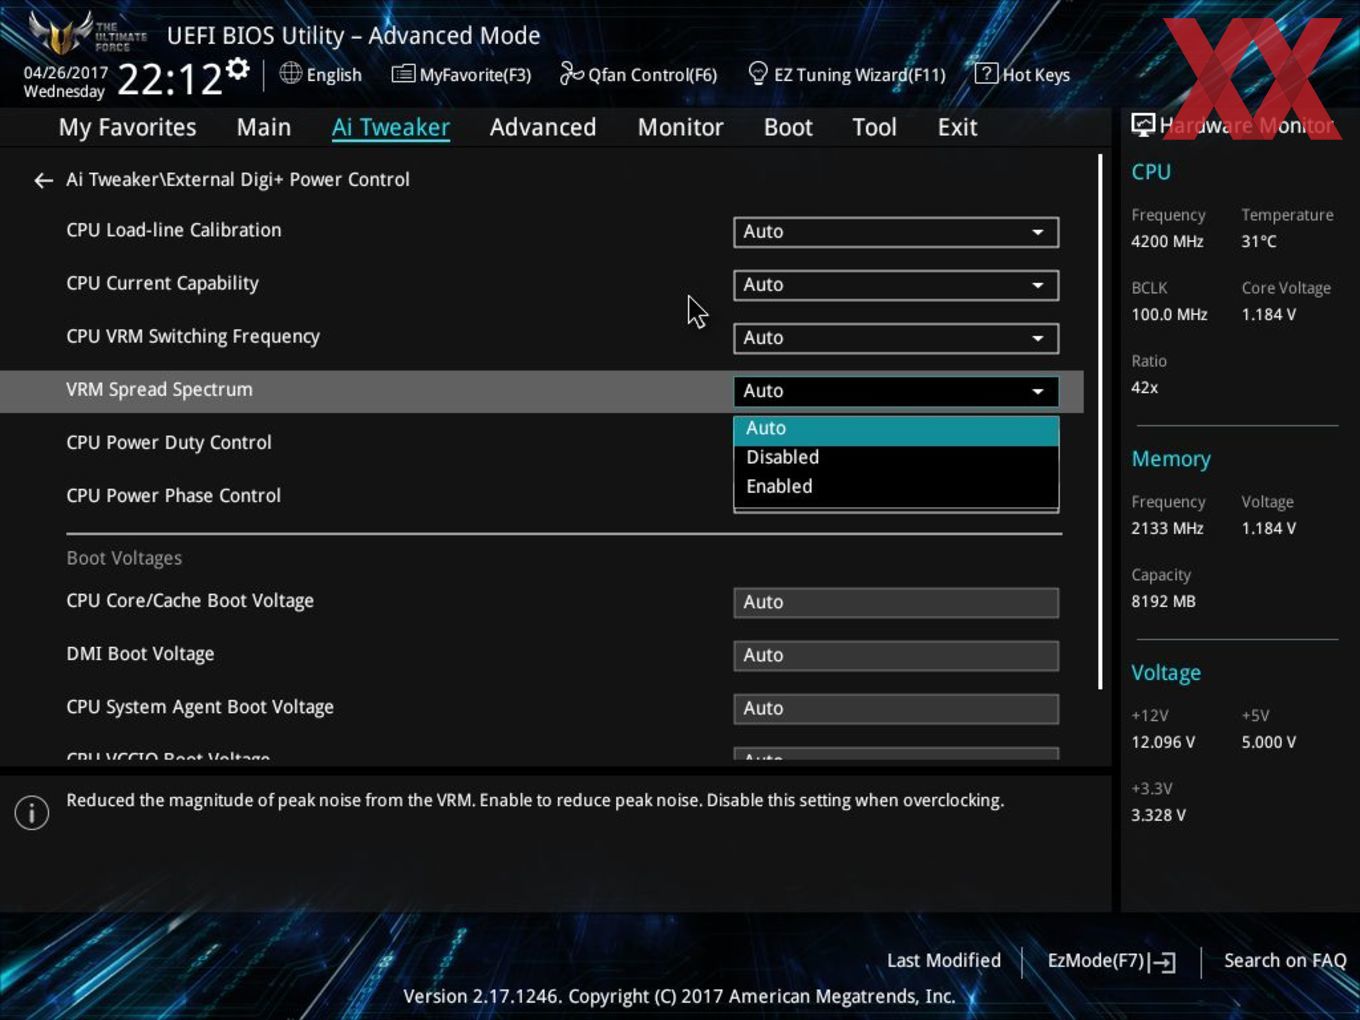Select the CPU Power Phase Control label
This screenshot has height=1020, width=1360.
pos(173,496)
